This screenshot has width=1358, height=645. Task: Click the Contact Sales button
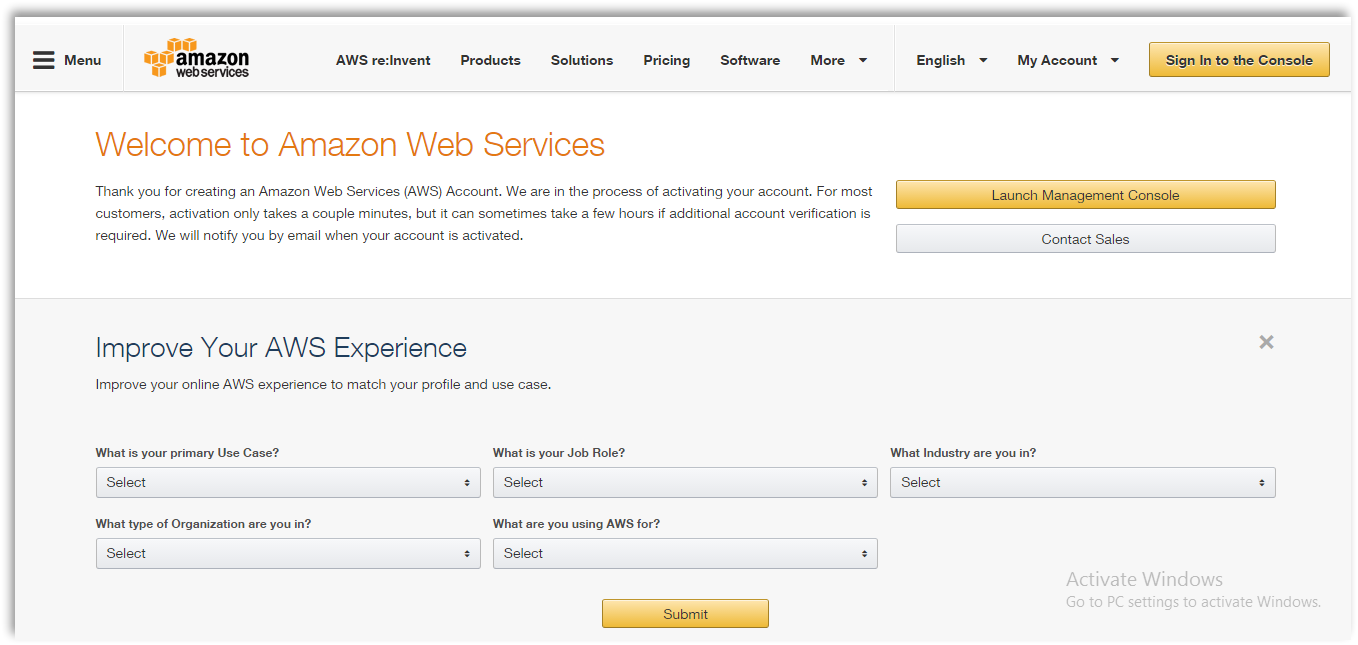pos(1085,239)
